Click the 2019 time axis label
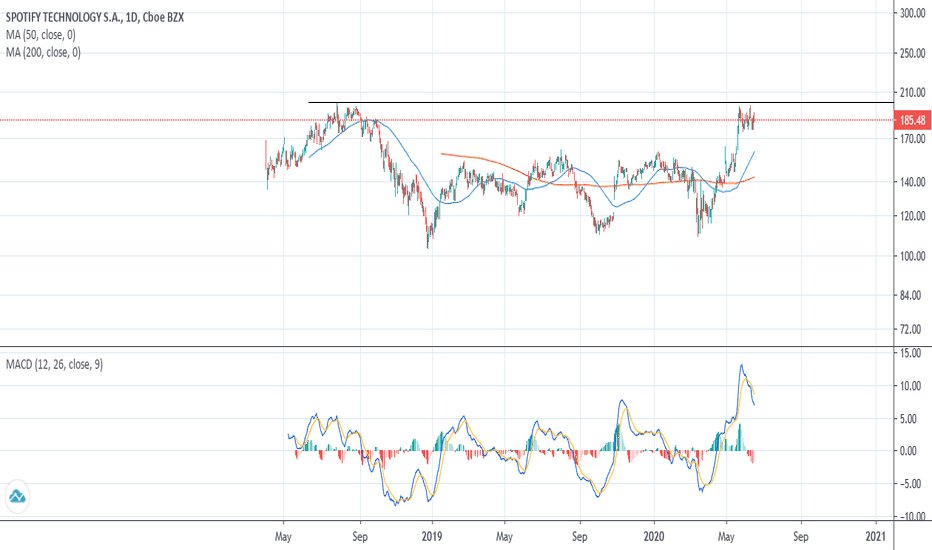Image resolution: width=932 pixels, height=550 pixels. 432,536
